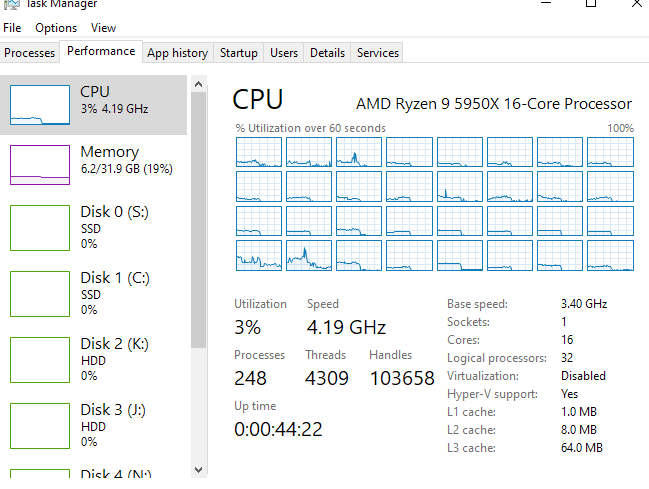The height and width of the screenshot is (489, 649).
Task: Open the Options menu
Action: [x=56, y=28]
